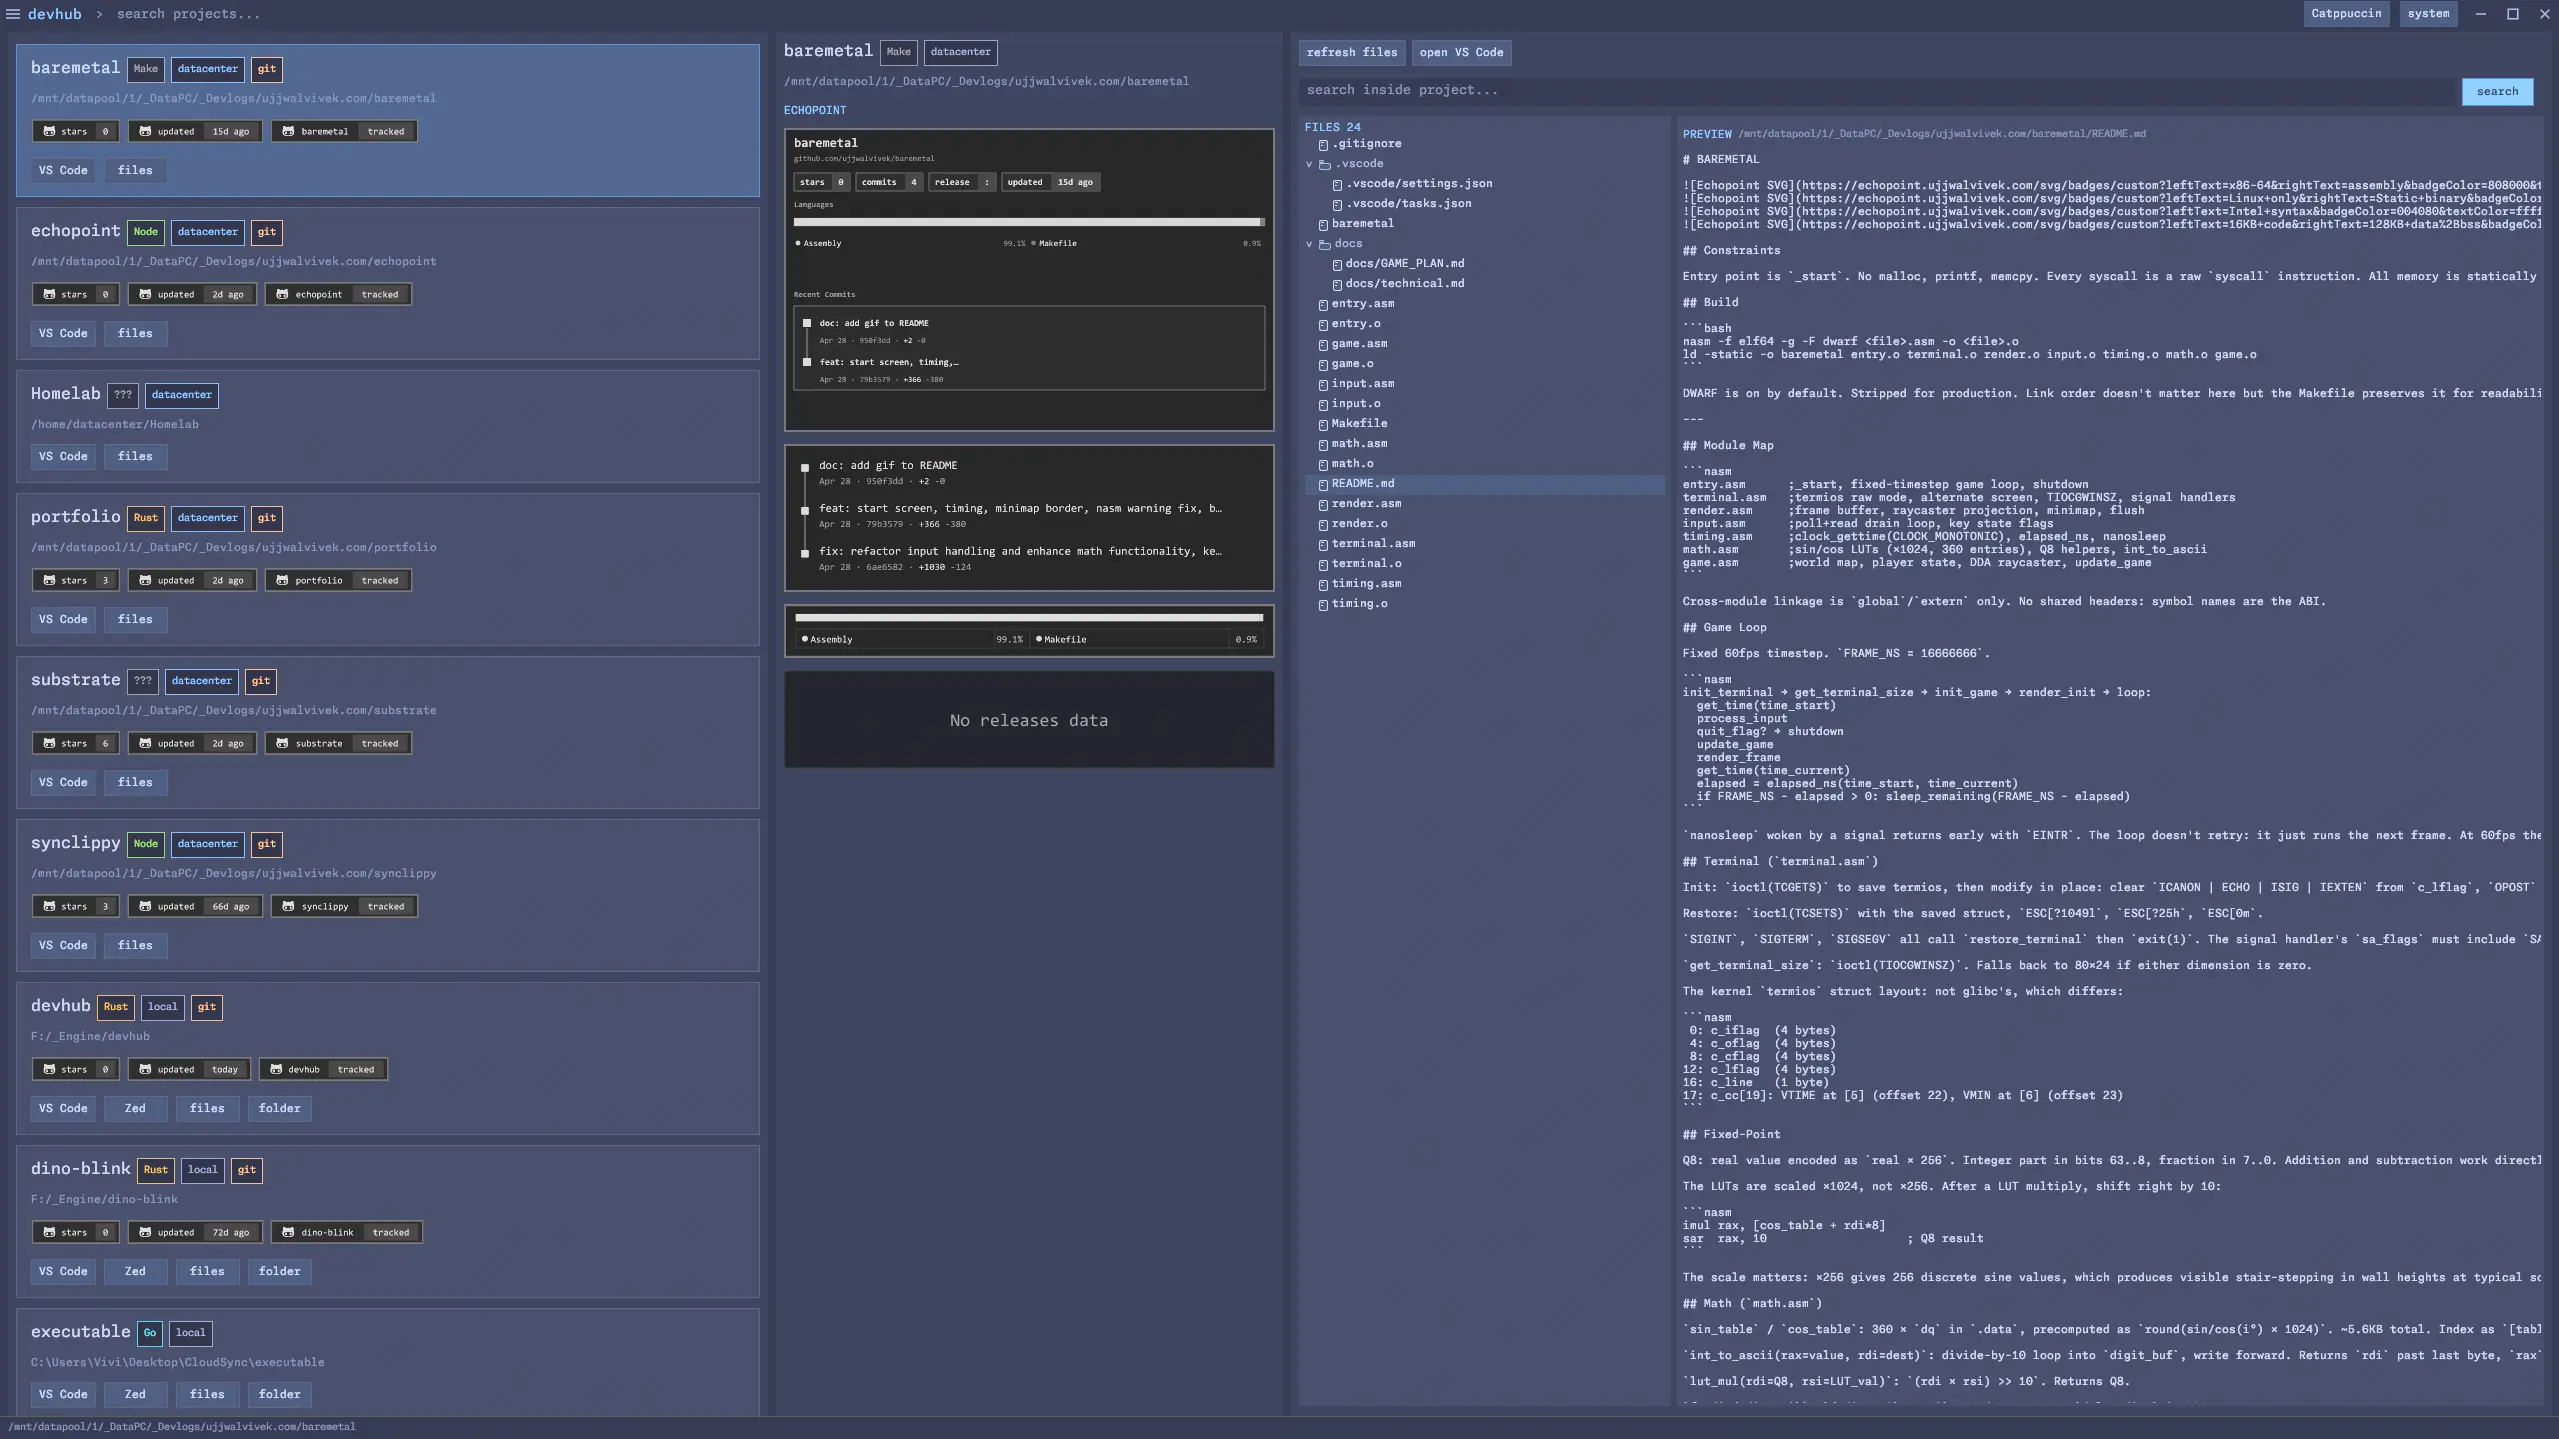
Task: Click GitHub icon in portfolio tracked badge
Action: (282, 580)
